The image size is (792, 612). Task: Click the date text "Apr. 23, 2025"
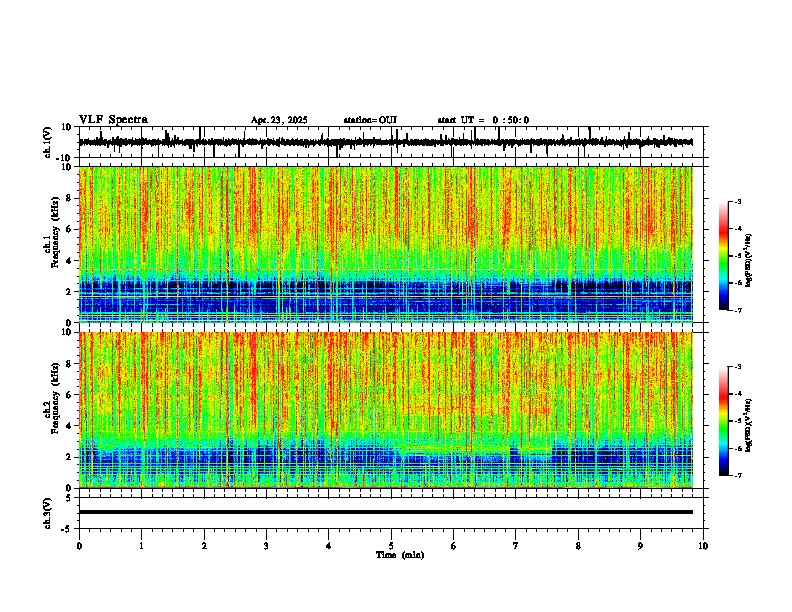pos(279,120)
